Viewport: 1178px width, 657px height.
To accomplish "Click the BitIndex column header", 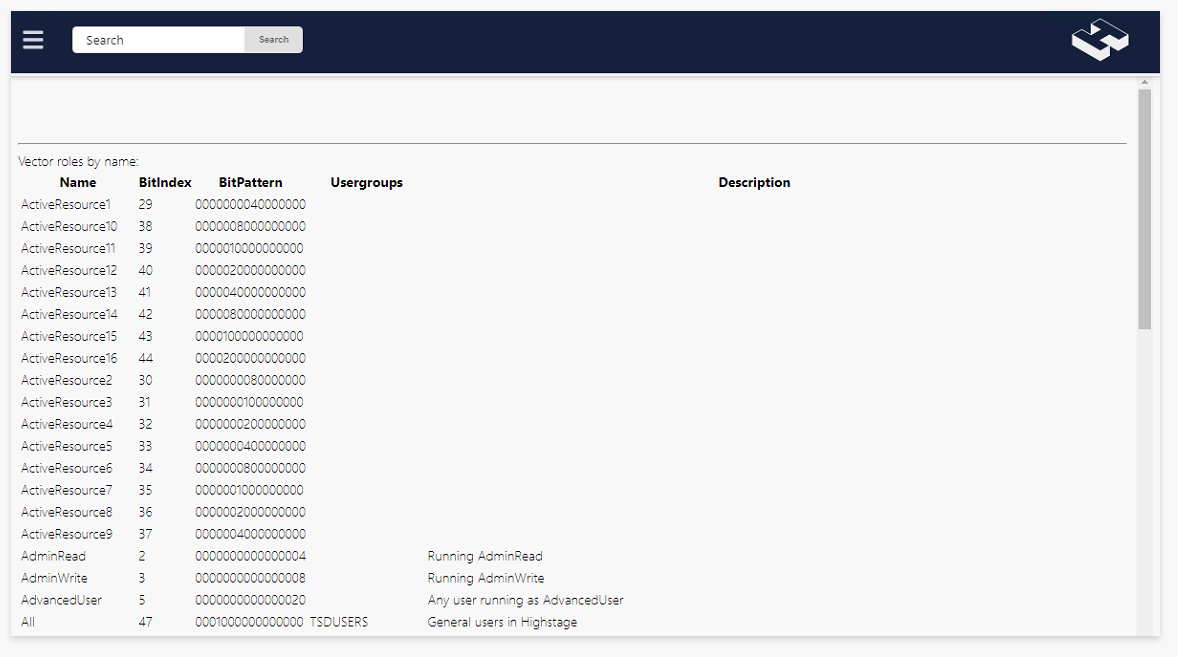I will [x=165, y=182].
